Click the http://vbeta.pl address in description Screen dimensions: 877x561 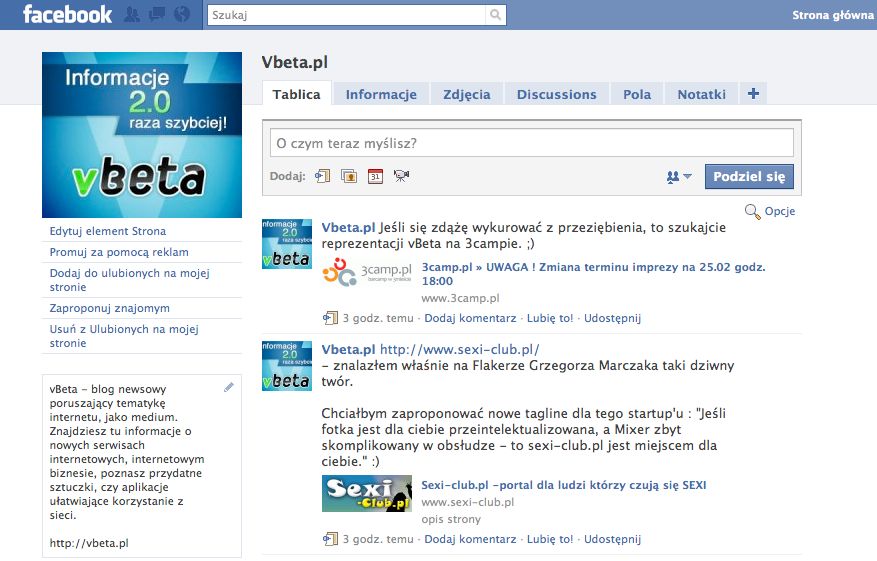point(89,543)
